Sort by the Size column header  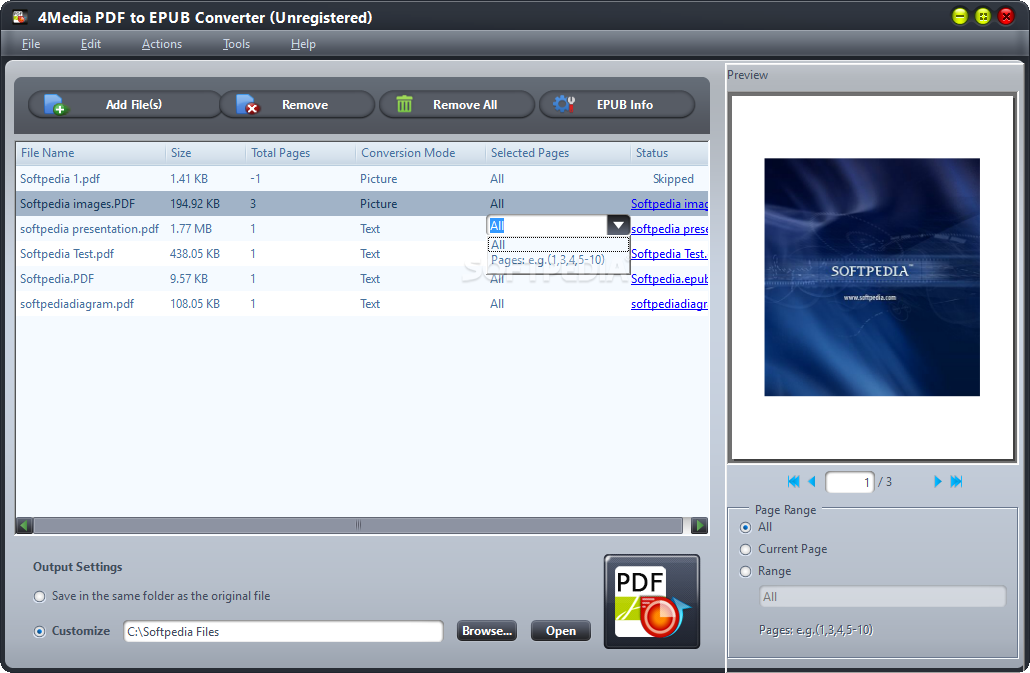(205, 153)
